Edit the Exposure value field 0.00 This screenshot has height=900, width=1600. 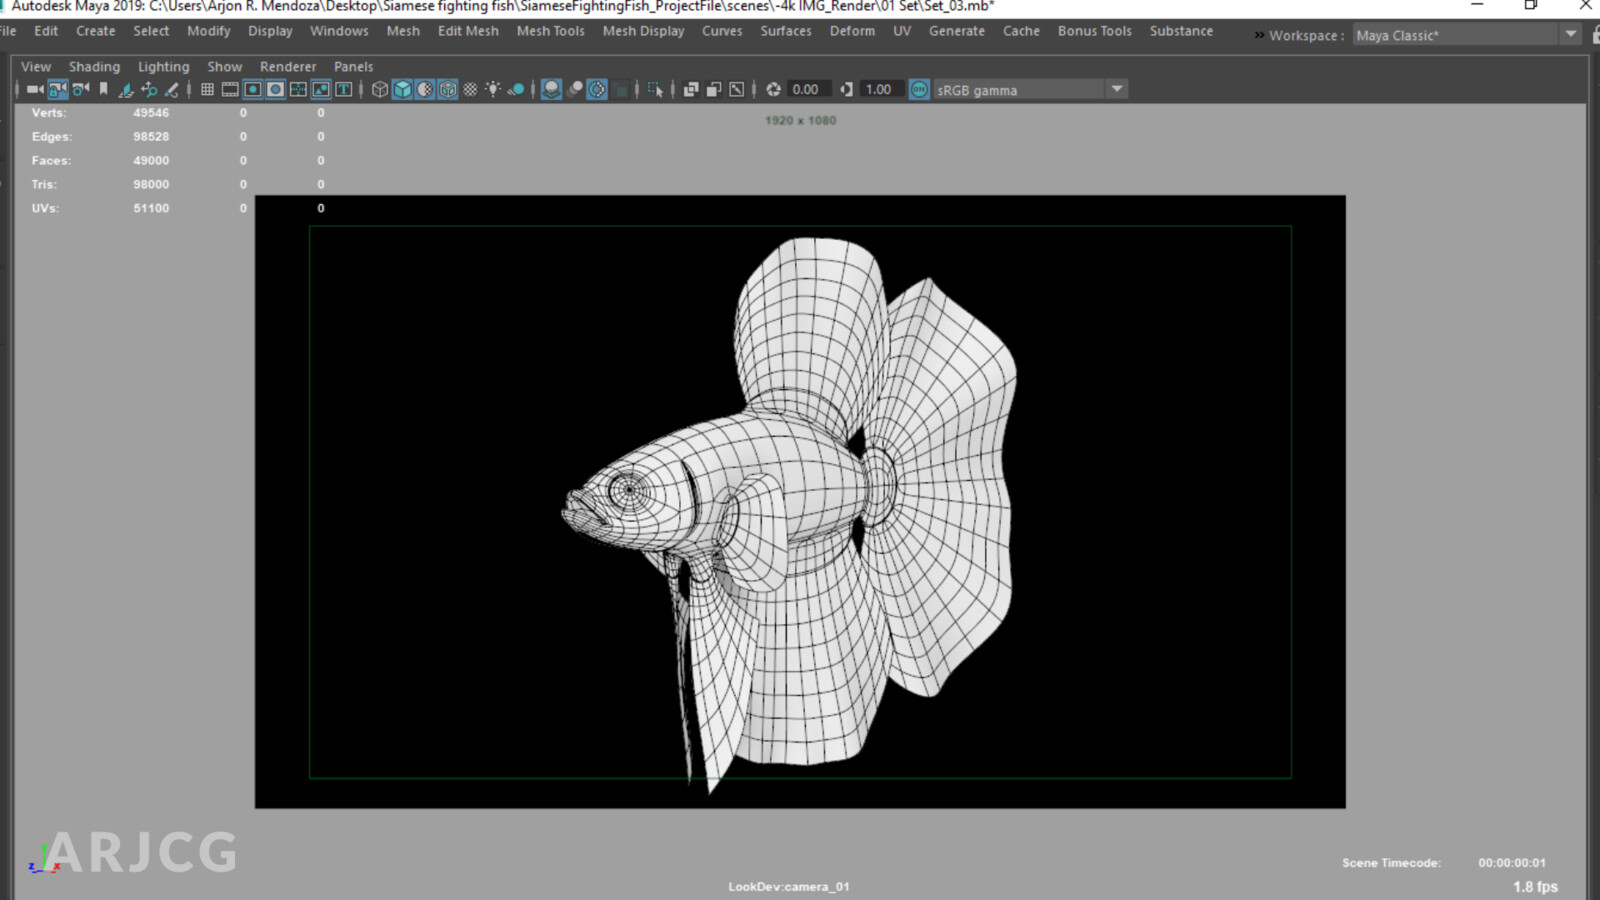coord(810,89)
